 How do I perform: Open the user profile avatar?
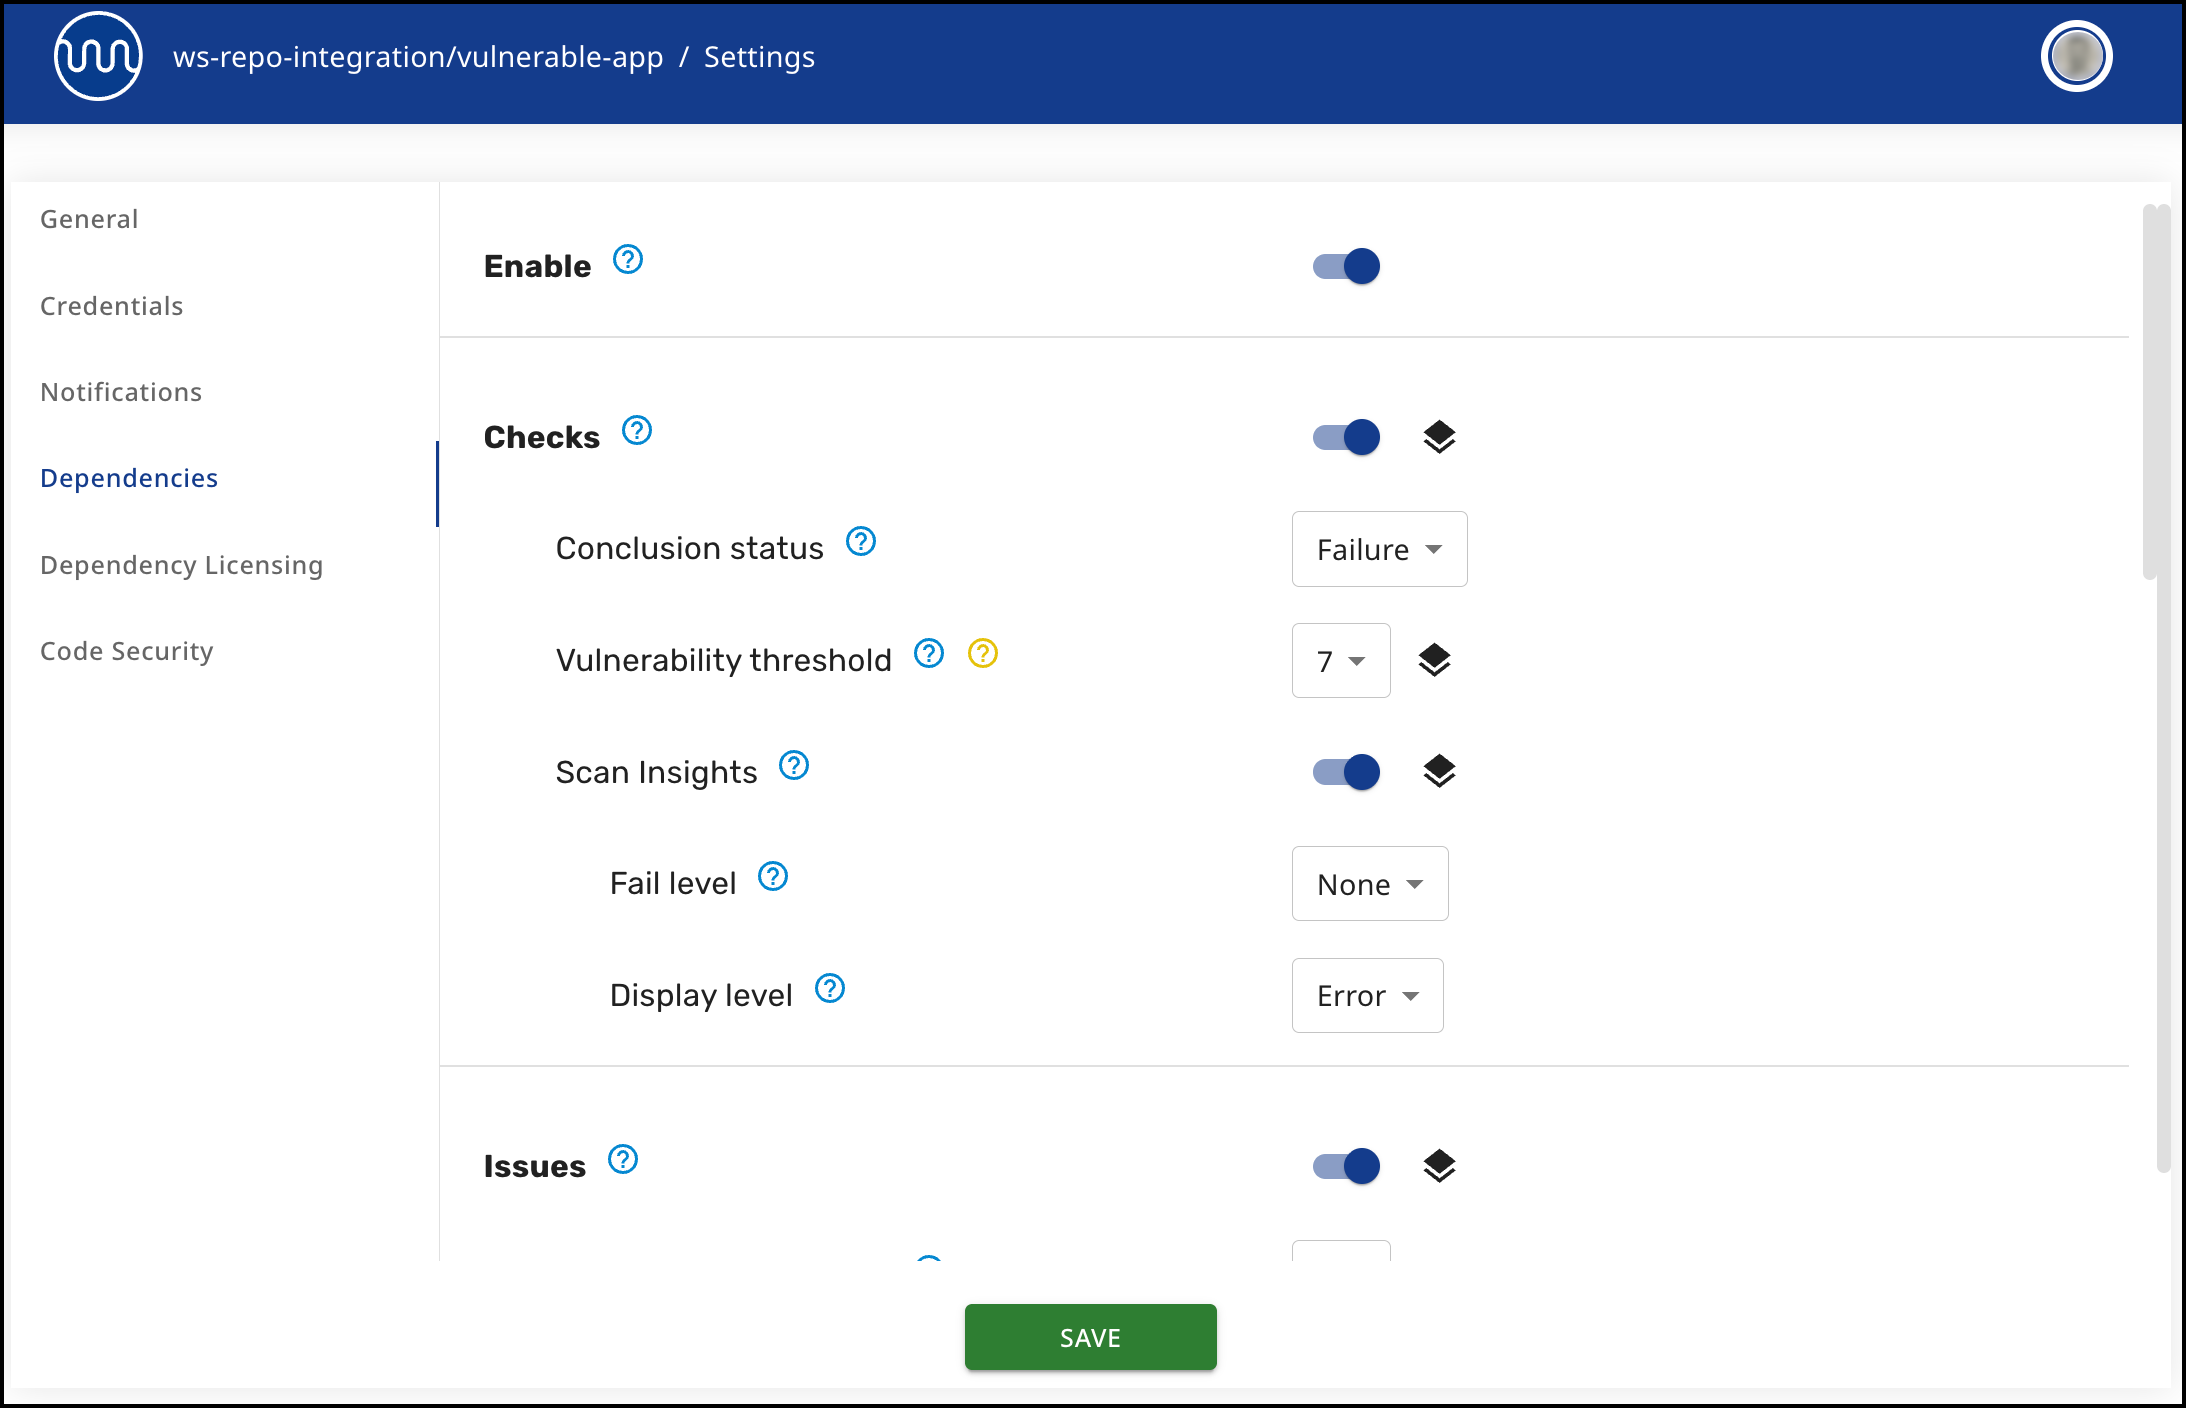point(2076,57)
